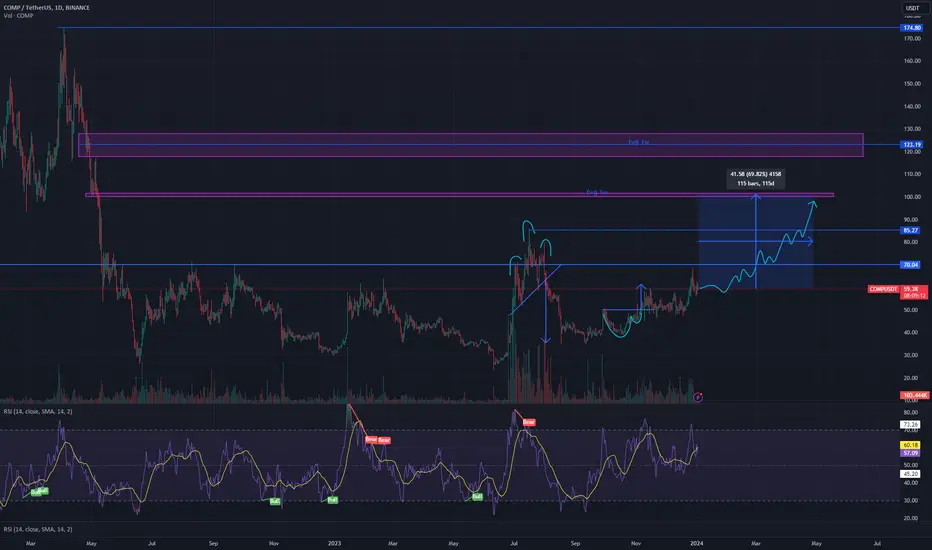Click the bottom-pane RSI (14, close, SMA, 14, 2) legend
The height and width of the screenshot is (550, 932).
(38, 529)
